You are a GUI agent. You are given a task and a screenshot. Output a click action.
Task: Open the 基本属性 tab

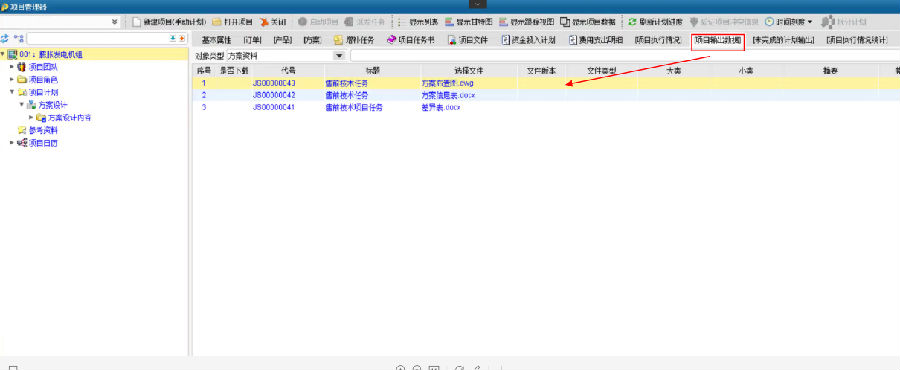coord(216,41)
